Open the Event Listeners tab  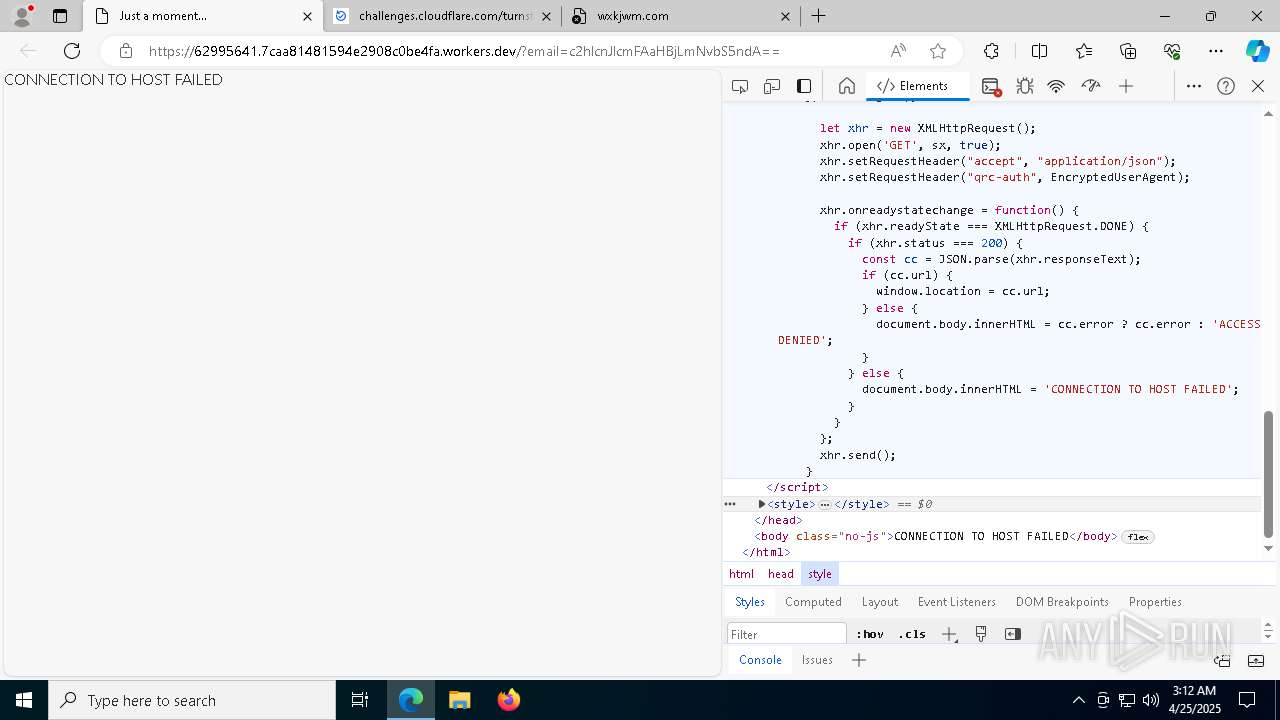tap(957, 602)
